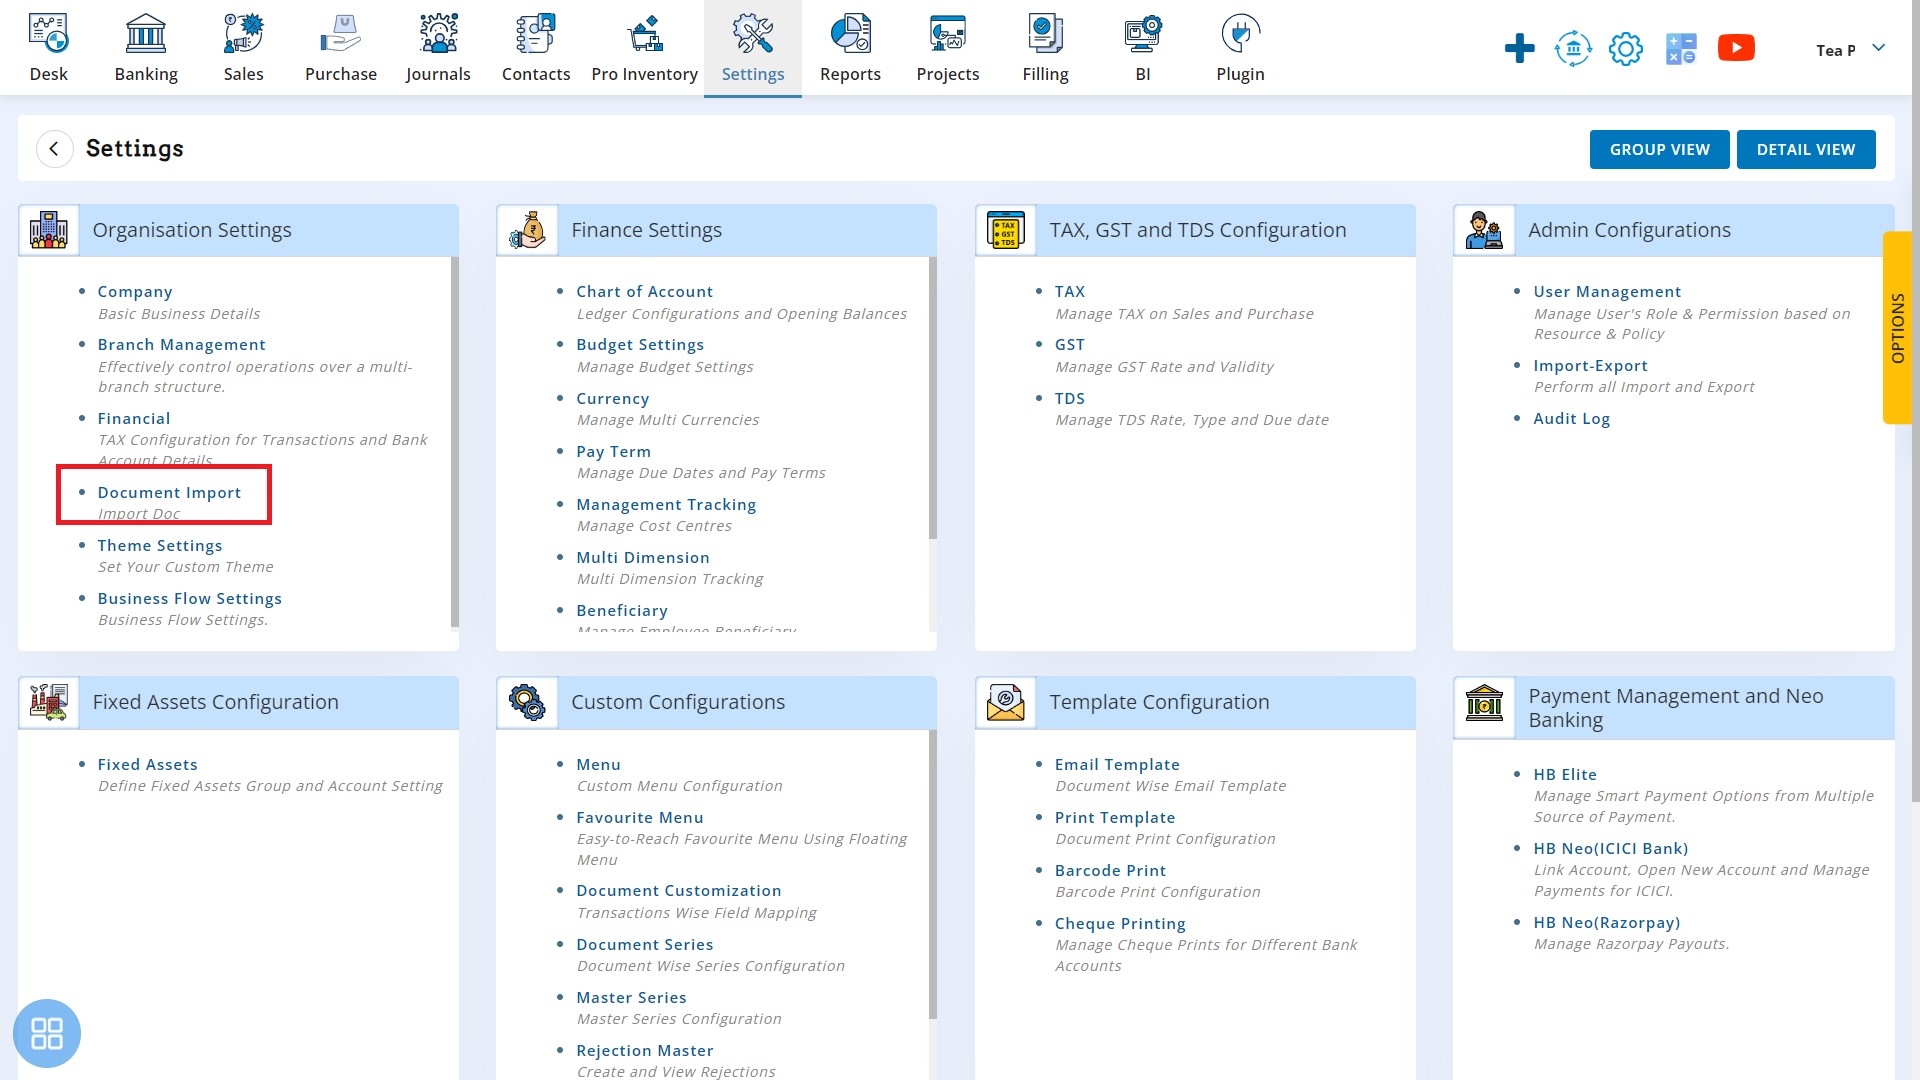
Task: Open the Desk module icon
Action: click(48, 34)
